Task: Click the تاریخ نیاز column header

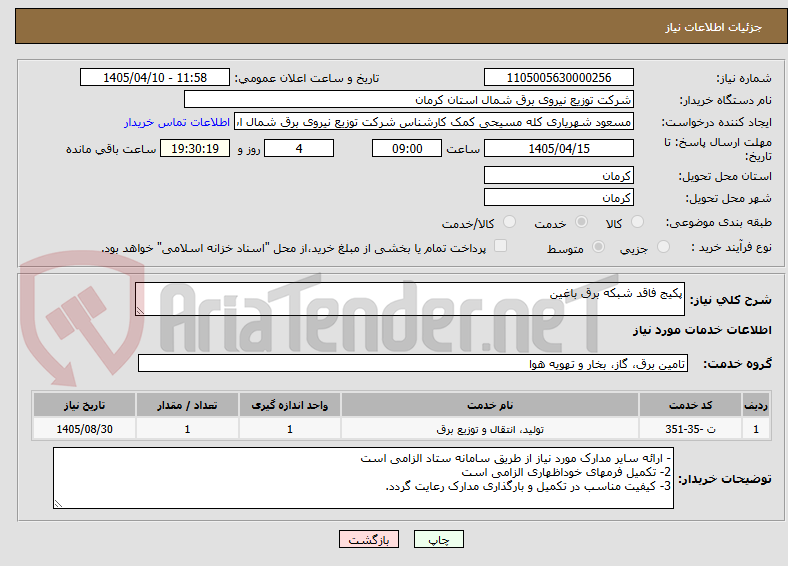Action: [84, 405]
